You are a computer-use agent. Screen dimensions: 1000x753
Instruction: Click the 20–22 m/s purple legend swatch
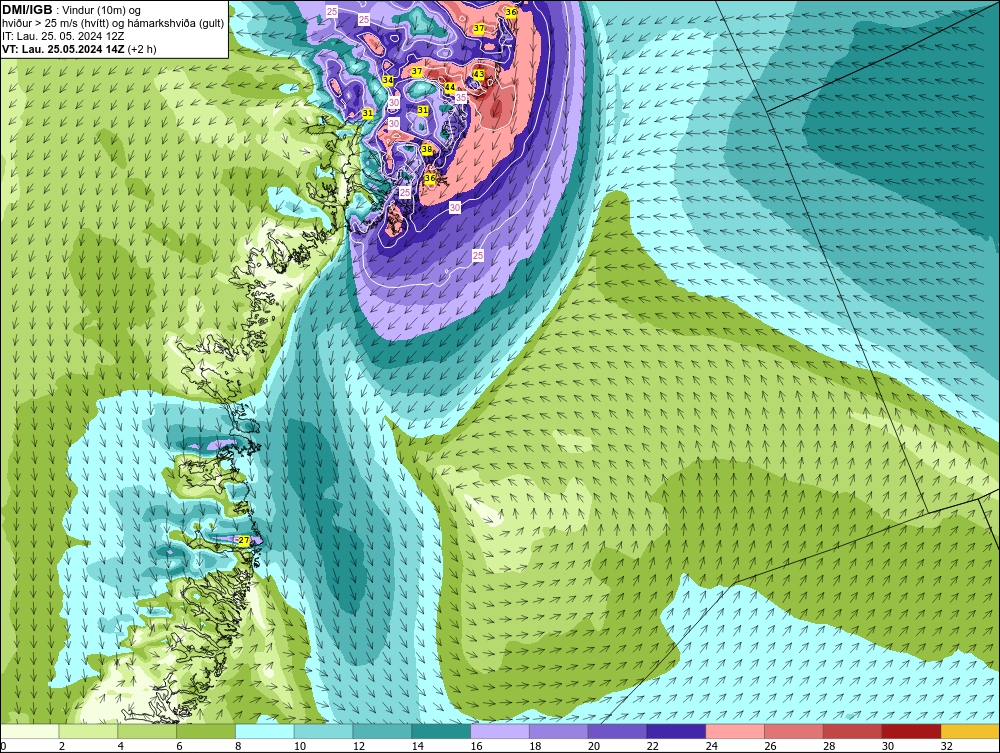point(617,731)
